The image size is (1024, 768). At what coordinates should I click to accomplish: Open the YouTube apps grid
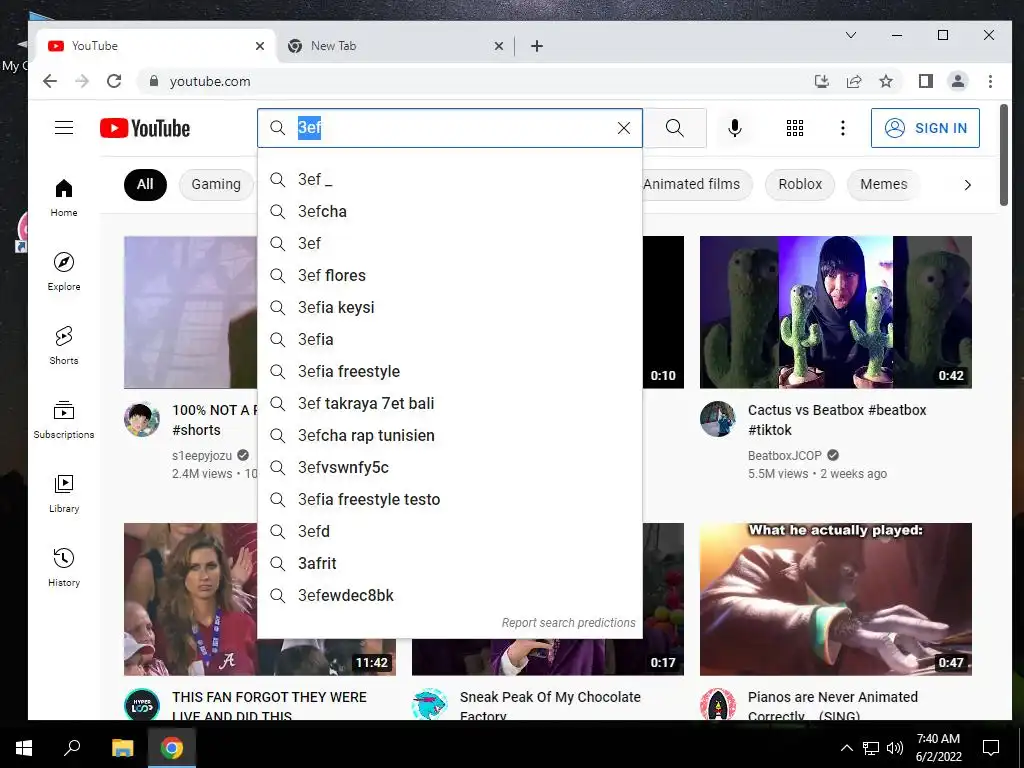795,128
